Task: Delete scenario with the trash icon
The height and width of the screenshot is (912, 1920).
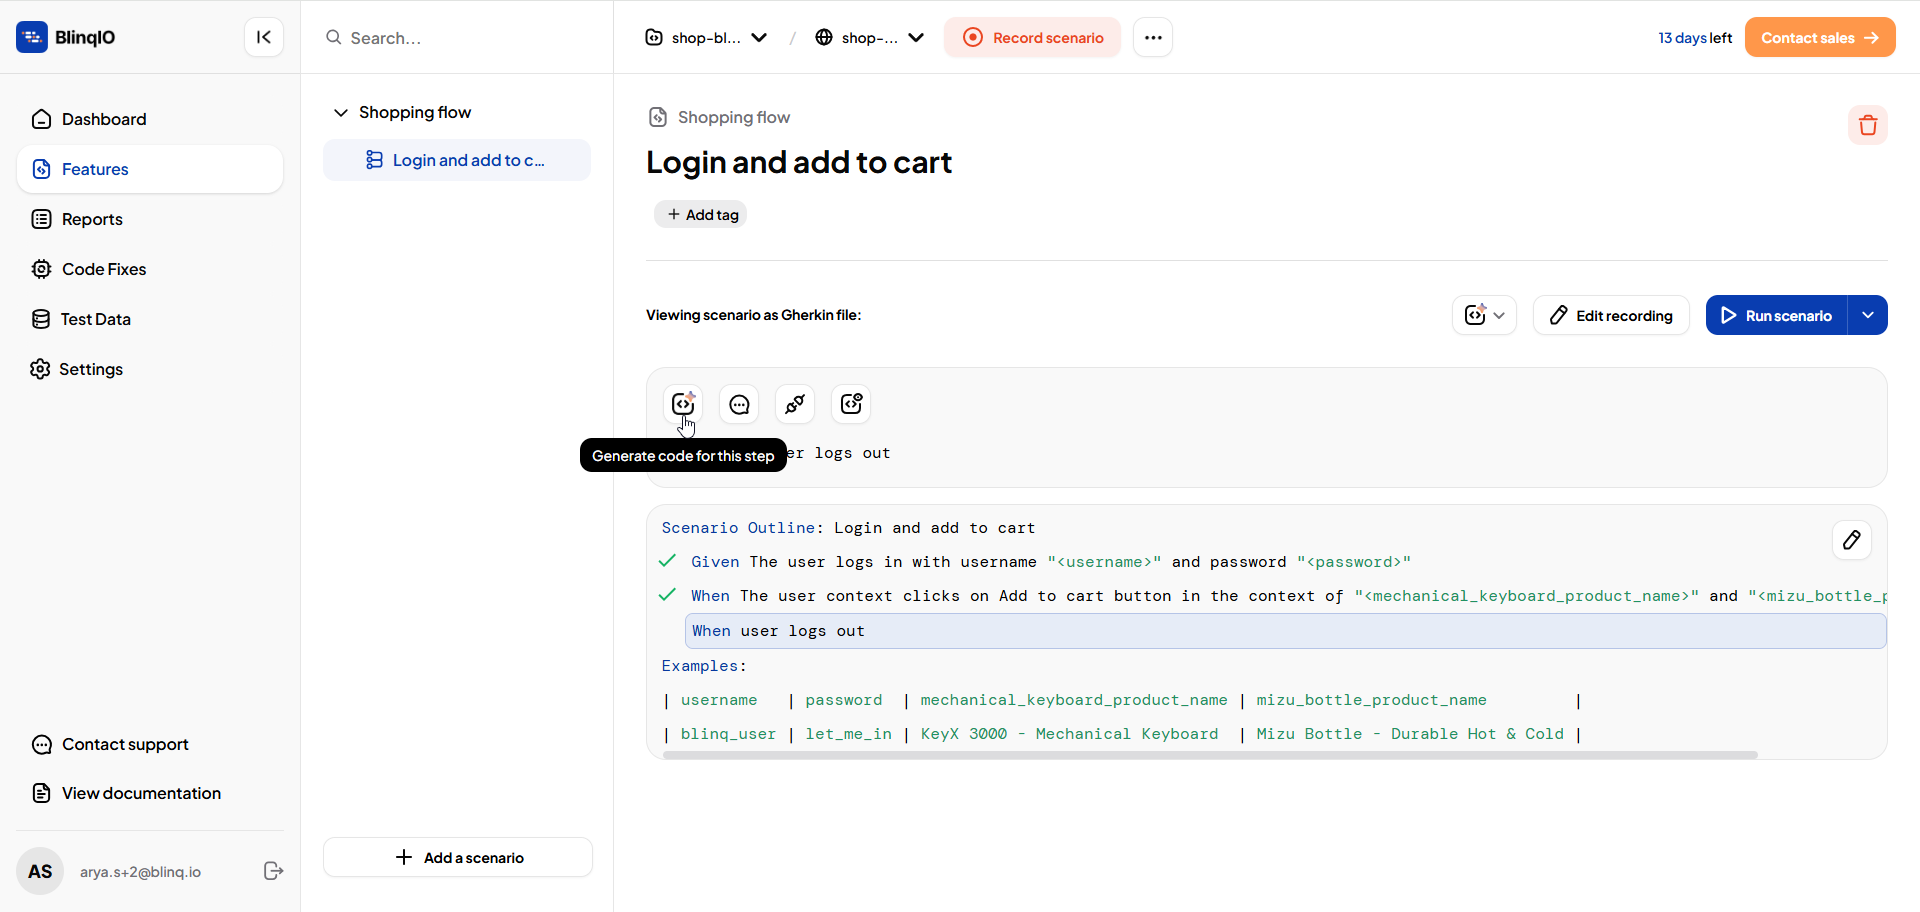Action: pos(1868,125)
